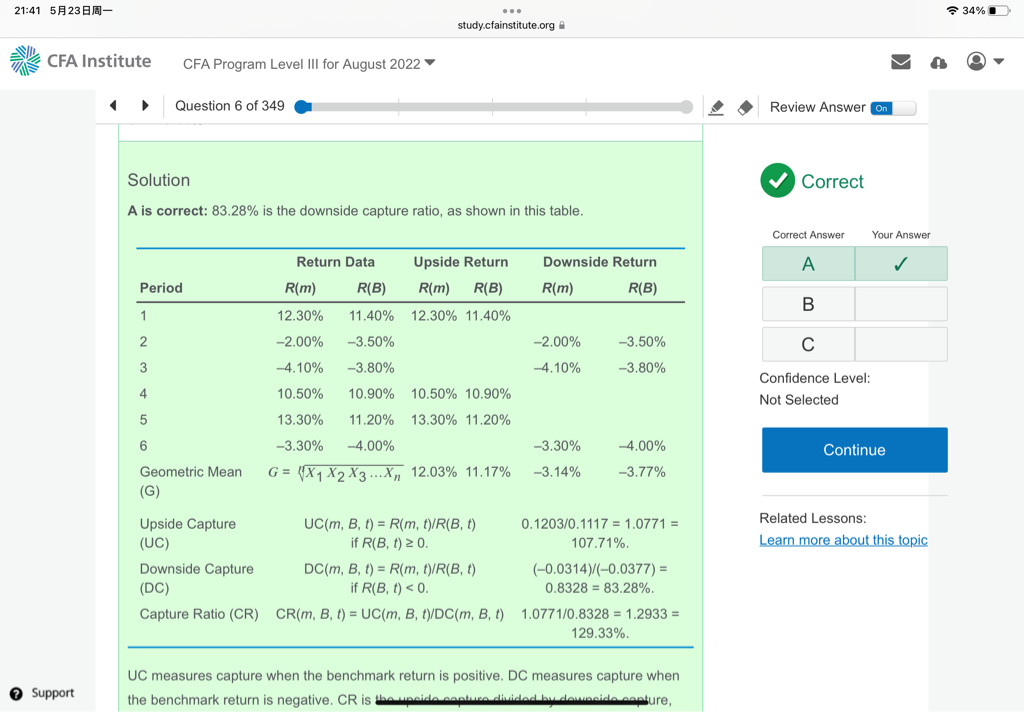Click the question progress slider handle
Image resolution: width=1024 pixels, height=712 pixels.
[302, 107]
